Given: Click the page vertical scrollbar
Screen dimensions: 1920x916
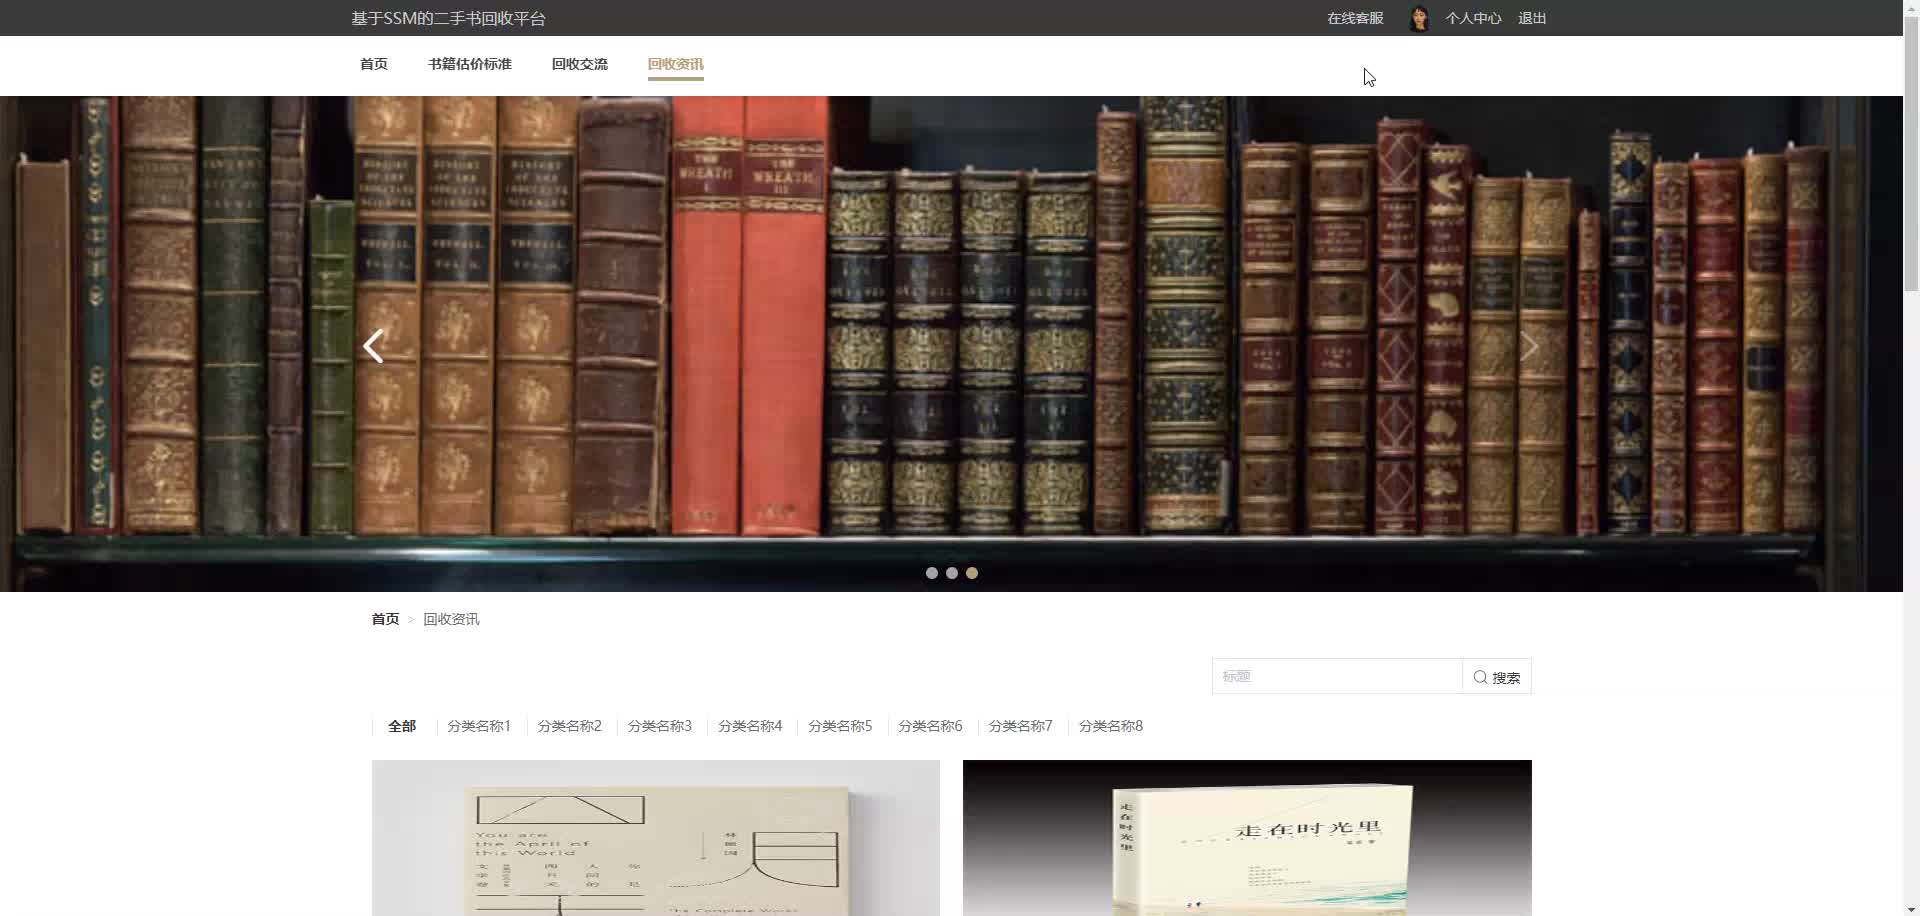Looking at the screenshot, I should [1911, 155].
